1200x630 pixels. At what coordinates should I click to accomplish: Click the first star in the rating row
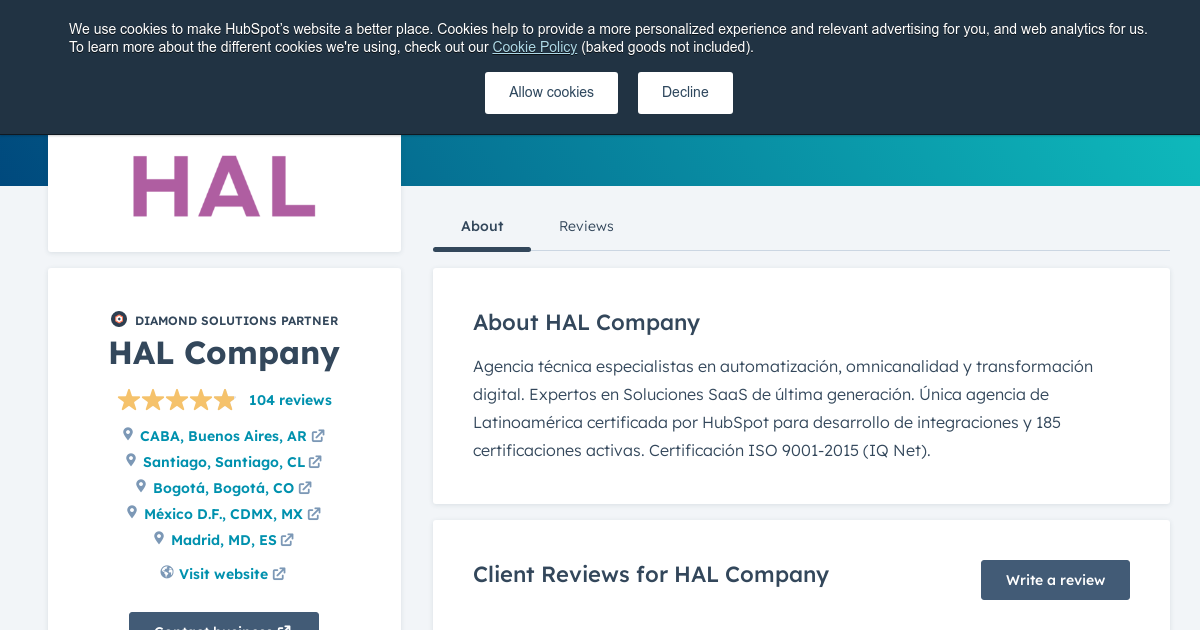click(x=128, y=399)
